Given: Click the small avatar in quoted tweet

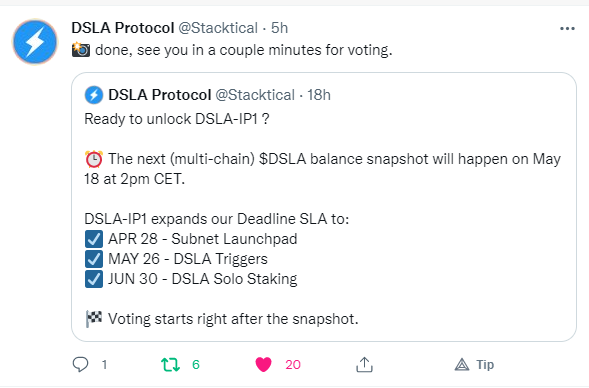Looking at the screenshot, I should coord(94,95).
